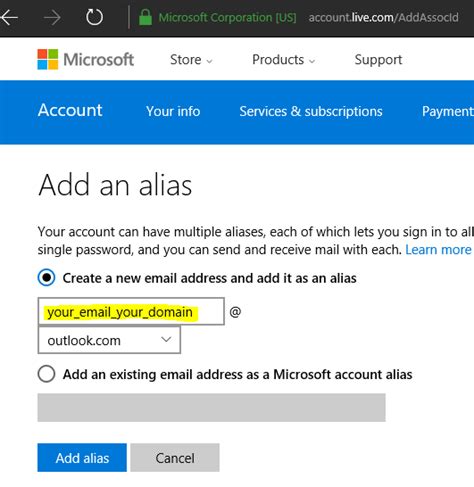This screenshot has width=474, height=487.
Task: Open the Payment tab
Action: point(448,111)
